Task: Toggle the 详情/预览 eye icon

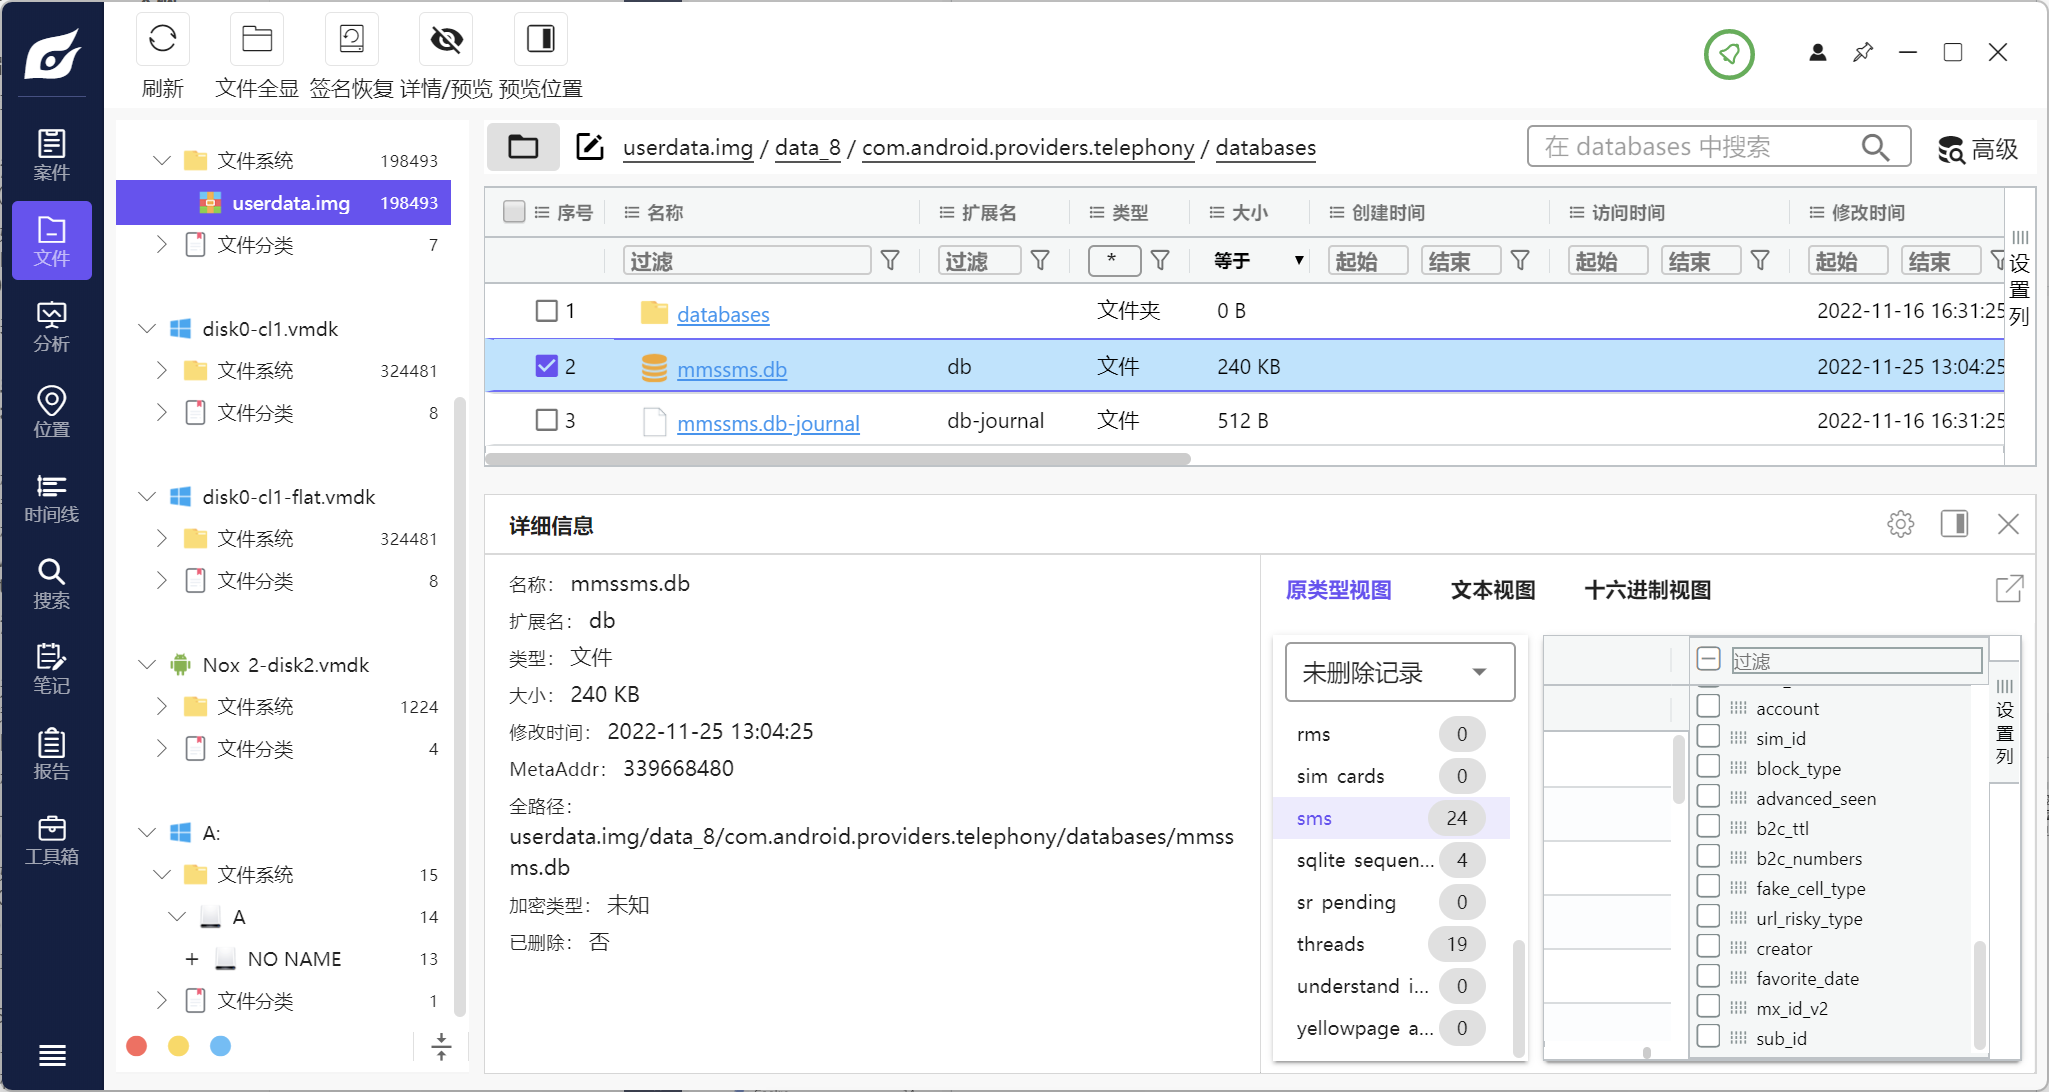Action: click(x=446, y=39)
